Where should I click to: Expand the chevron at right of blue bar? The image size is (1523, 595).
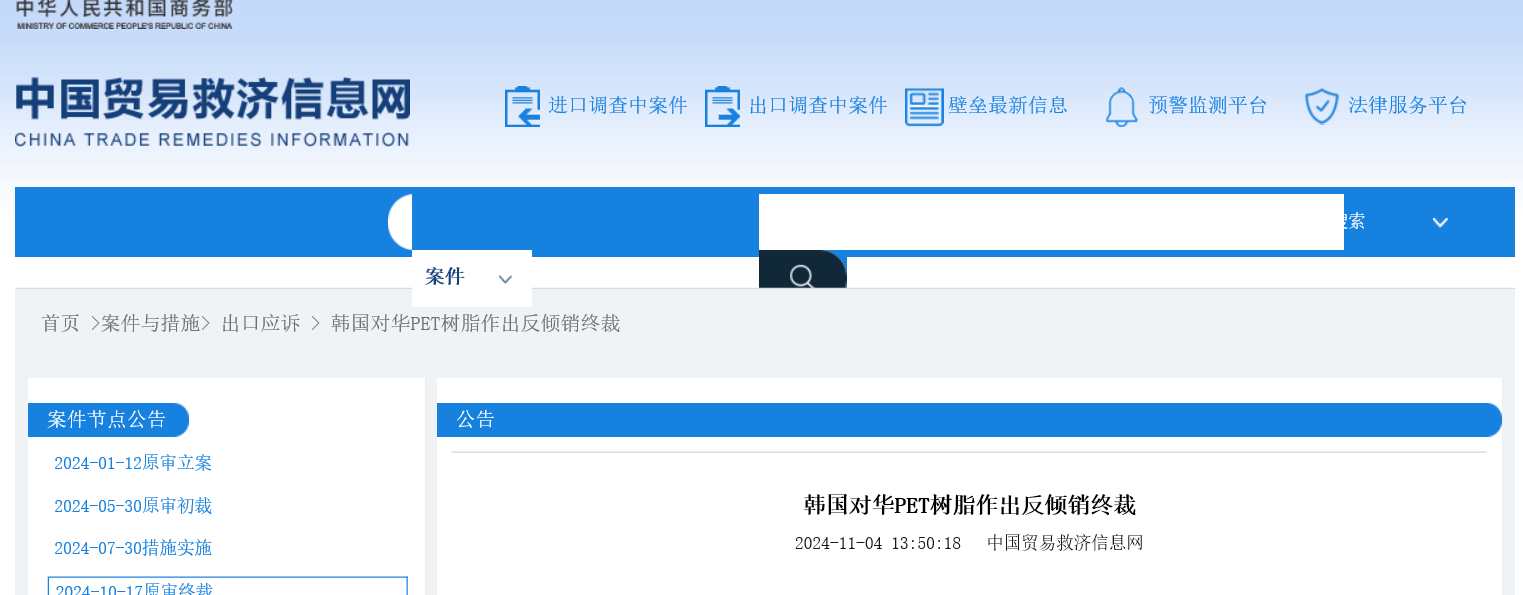[1440, 222]
